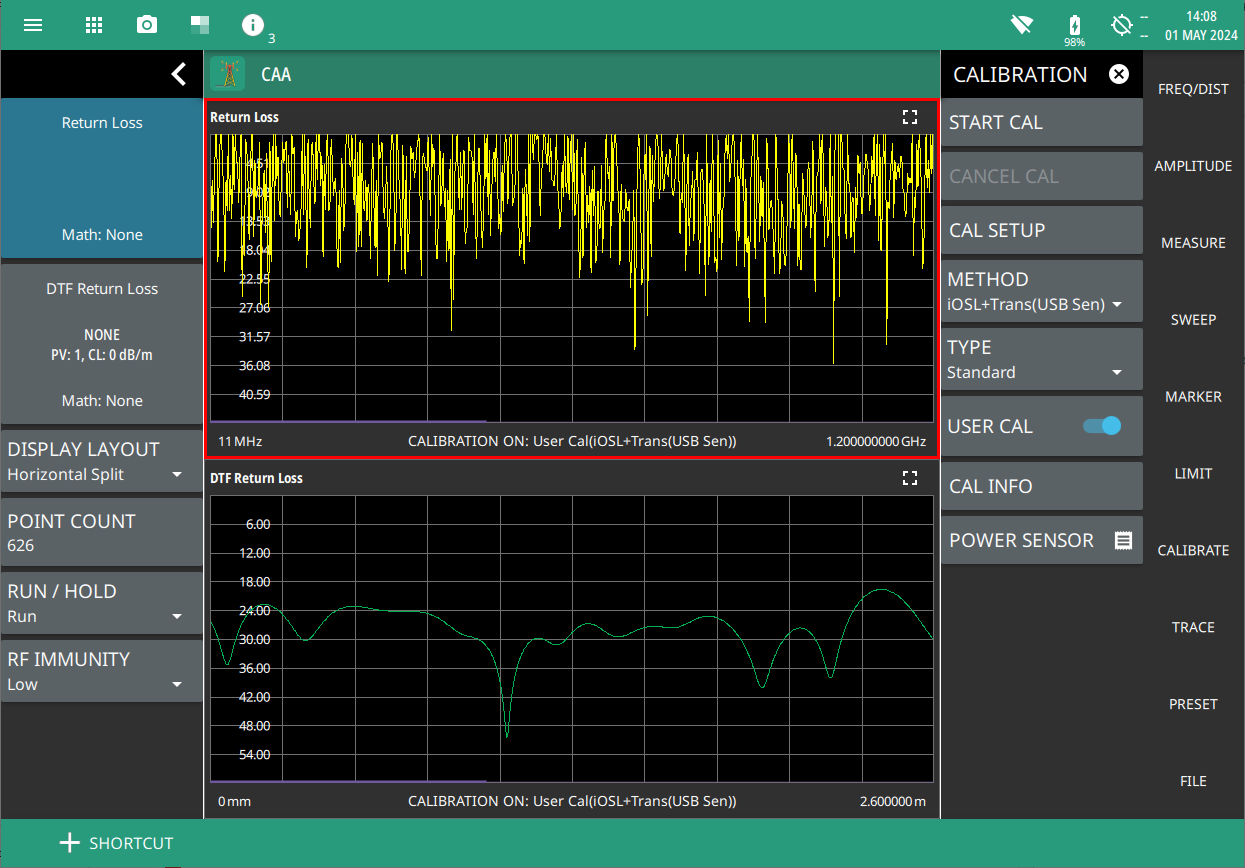
Task: Open the FREQ/DIST menu
Action: [1193, 89]
